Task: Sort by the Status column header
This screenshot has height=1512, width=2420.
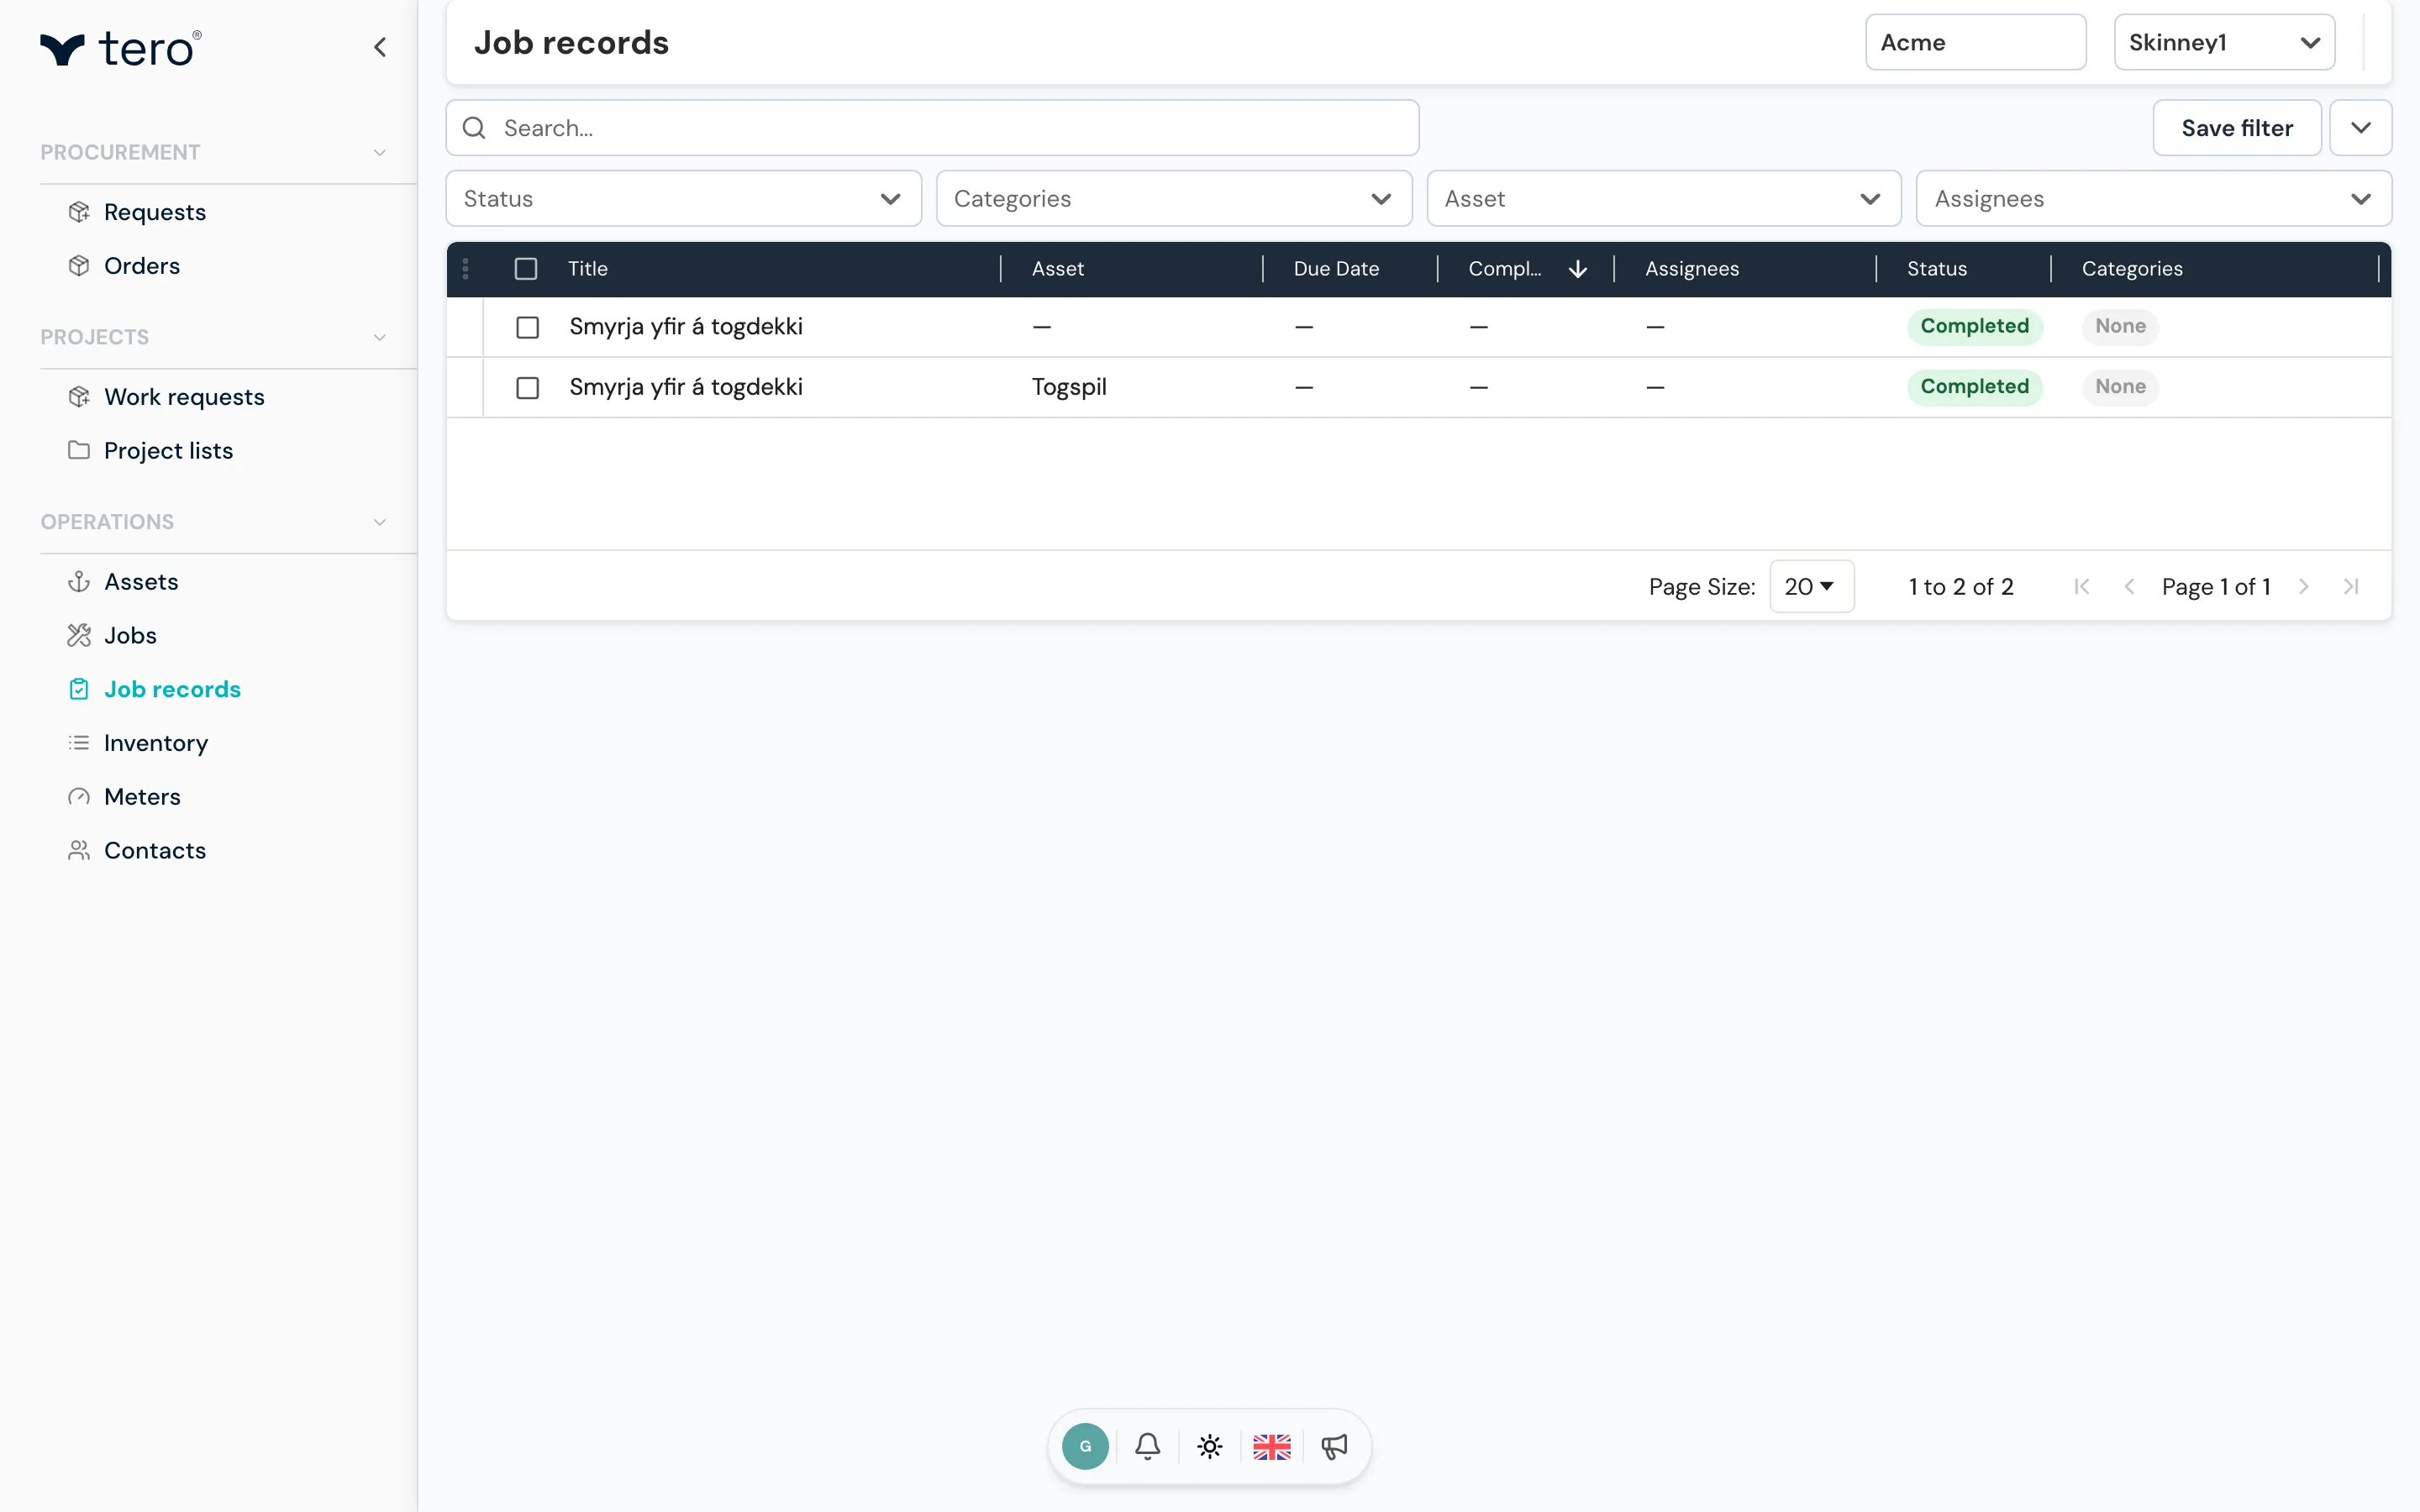Action: (x=1937, y=269)
